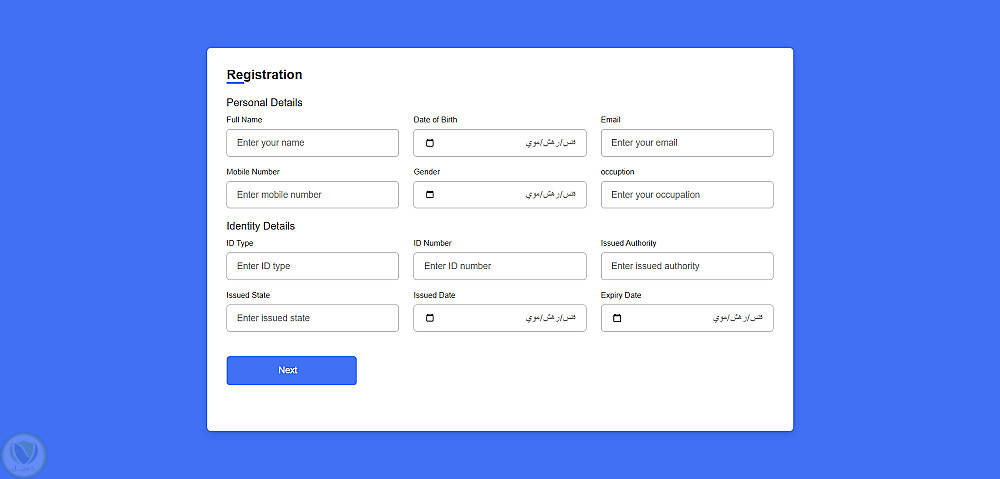This screenshot has width=1000, height=479.
Task: Click the occupation input field
Action: pos(687,195)
